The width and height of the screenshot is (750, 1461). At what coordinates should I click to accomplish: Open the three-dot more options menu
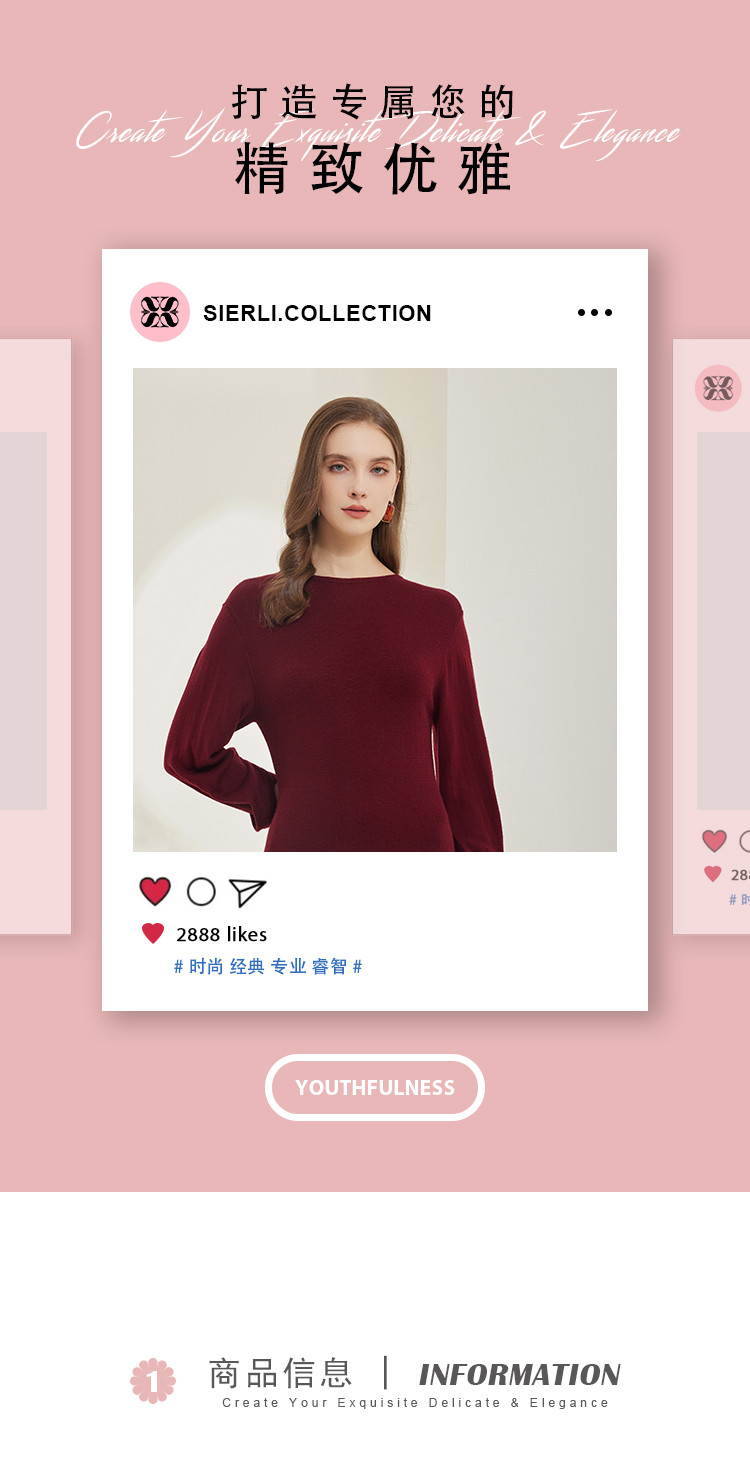click(x=595, y=313)
